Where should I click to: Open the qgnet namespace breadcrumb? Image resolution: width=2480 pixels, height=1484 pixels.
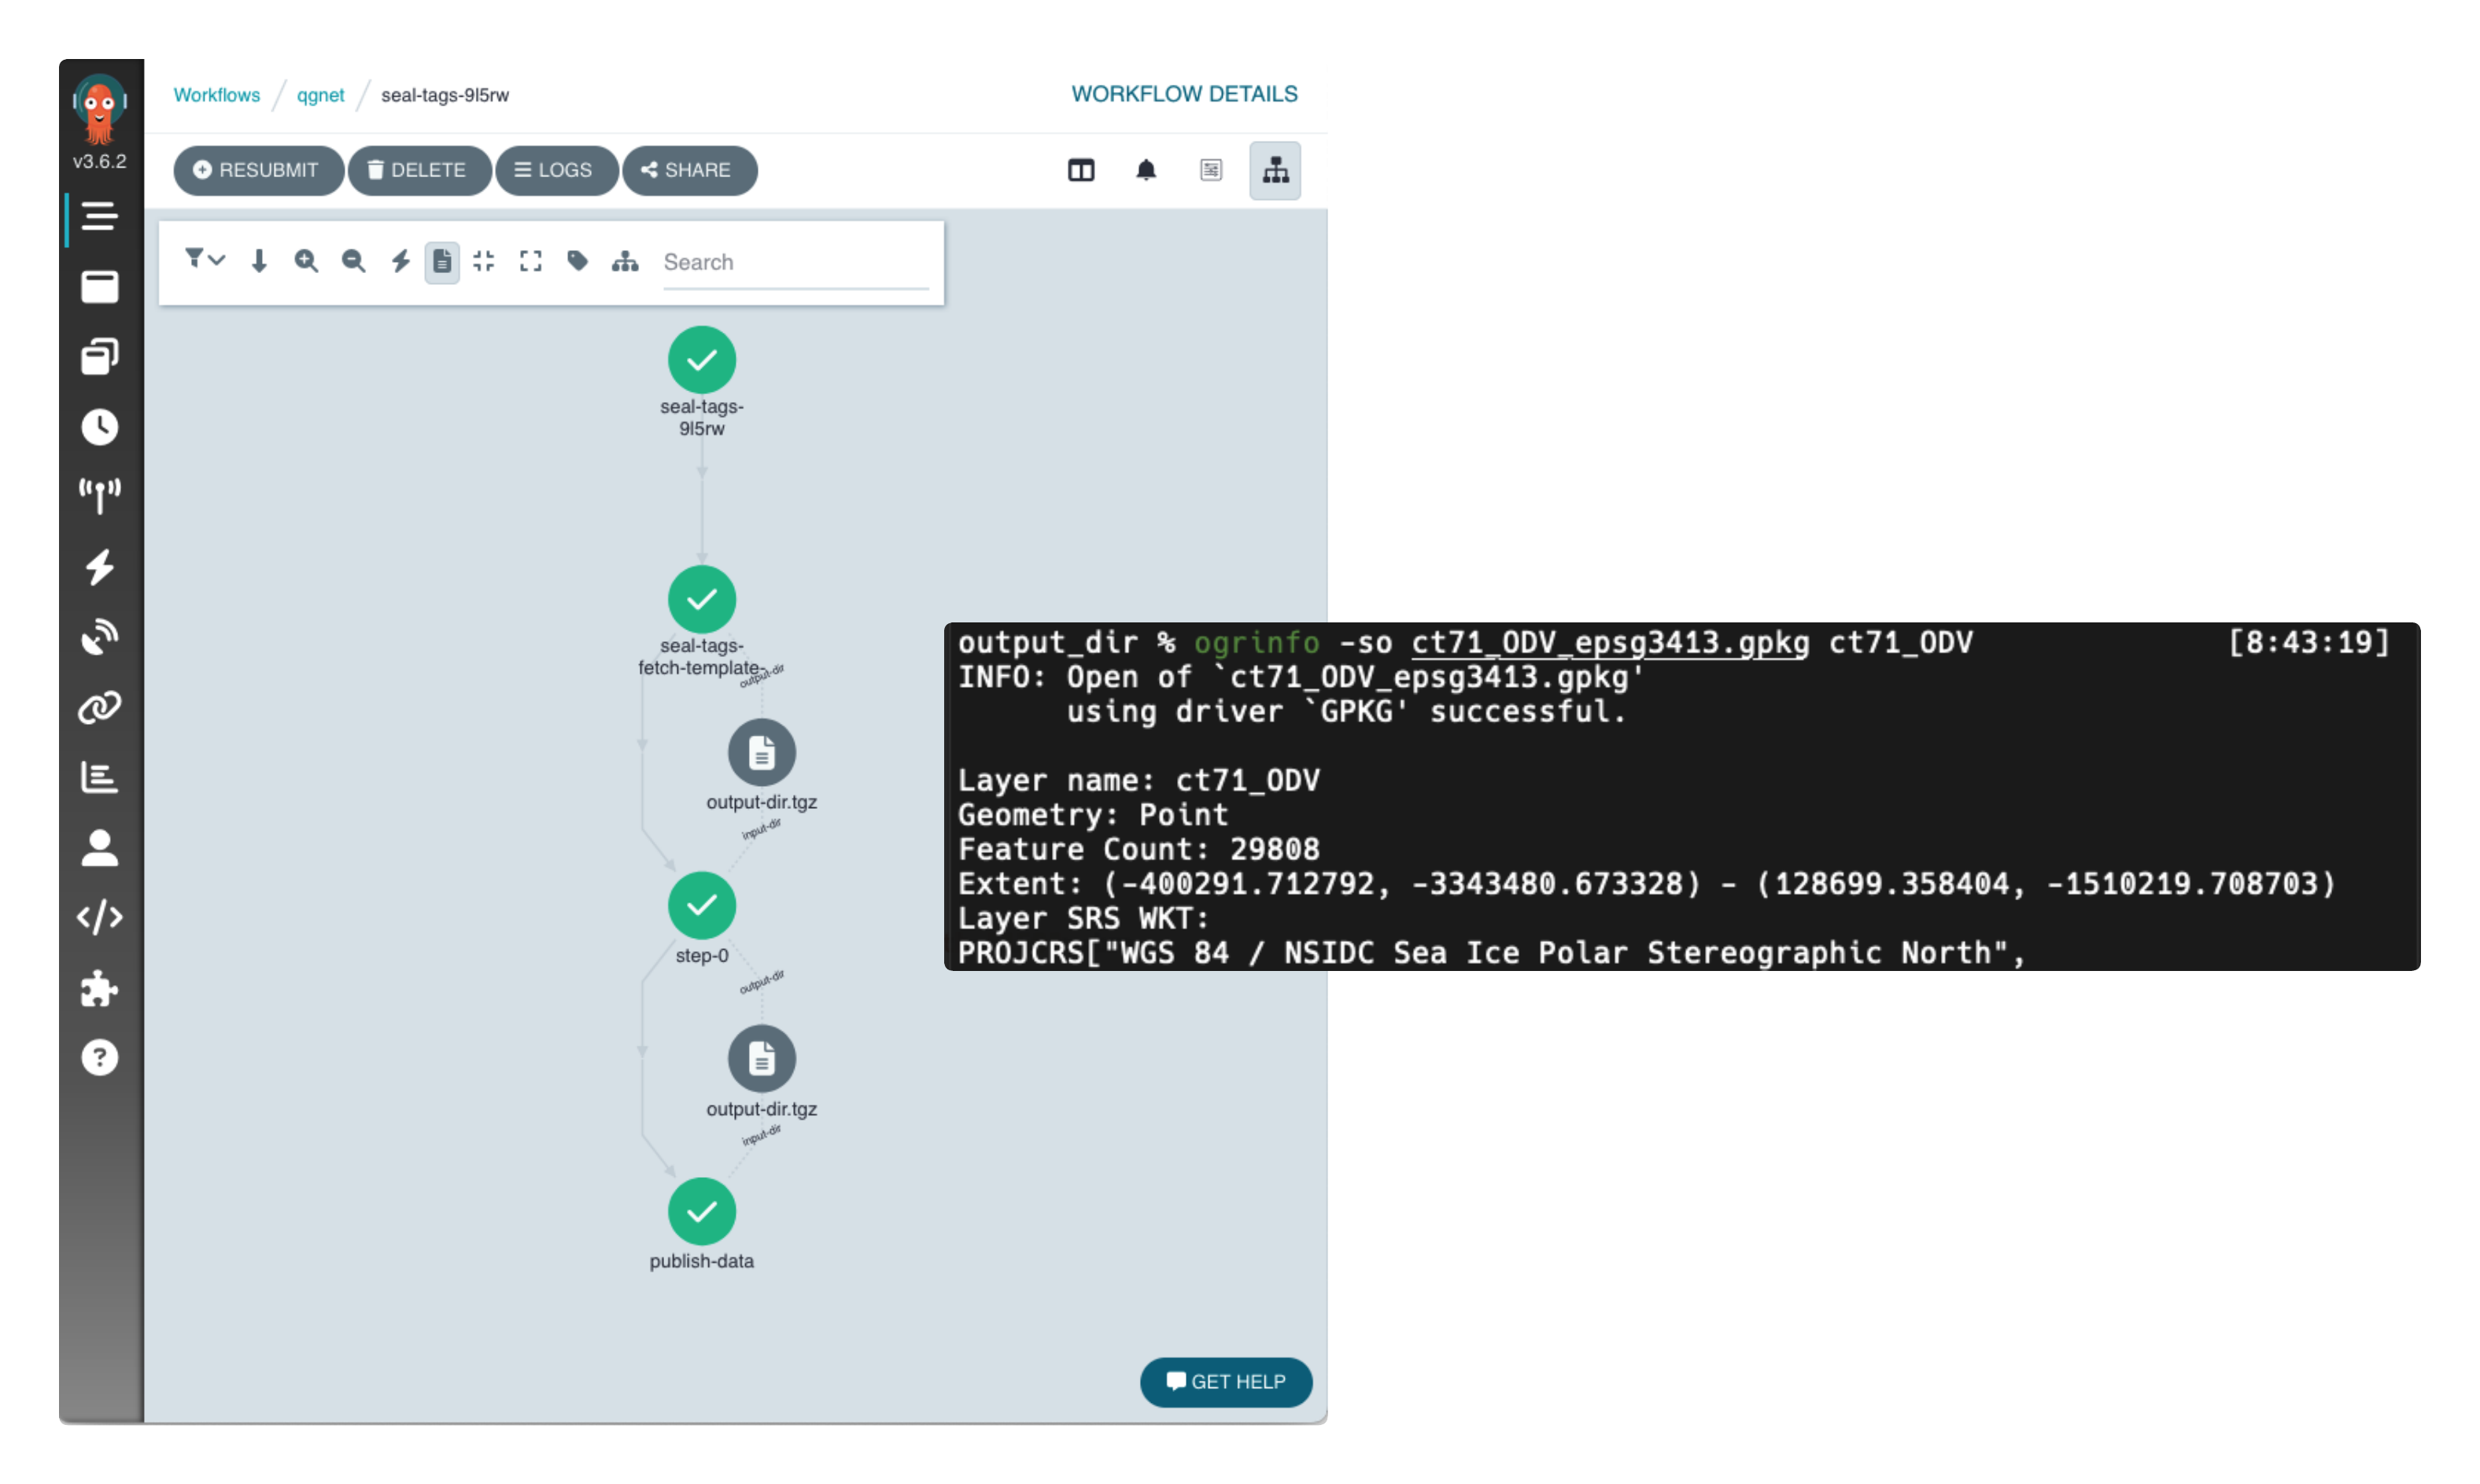click(320, 95)
